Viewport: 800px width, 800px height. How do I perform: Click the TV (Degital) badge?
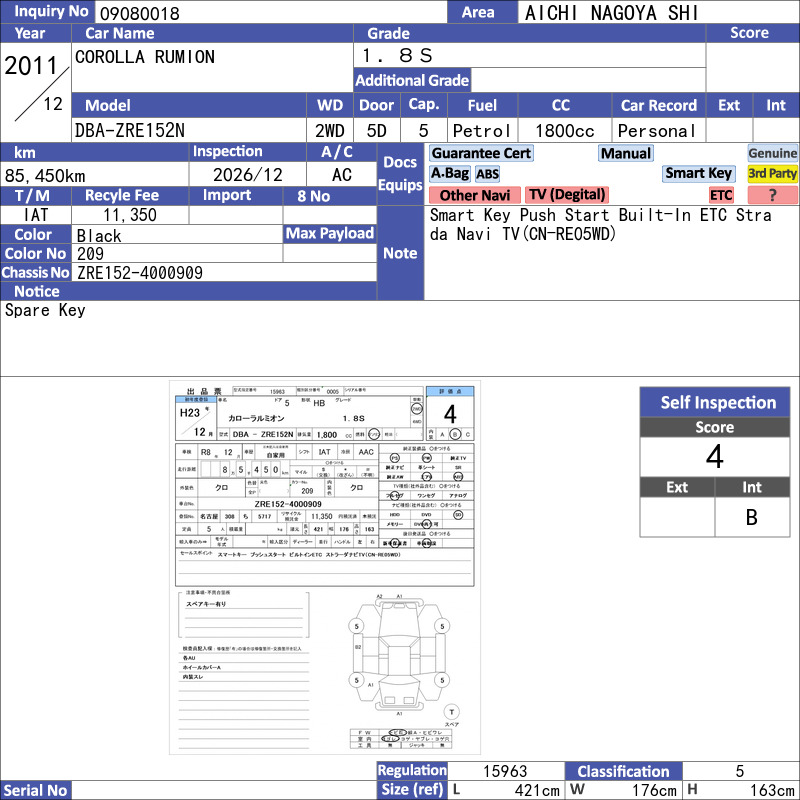[567, 194]
